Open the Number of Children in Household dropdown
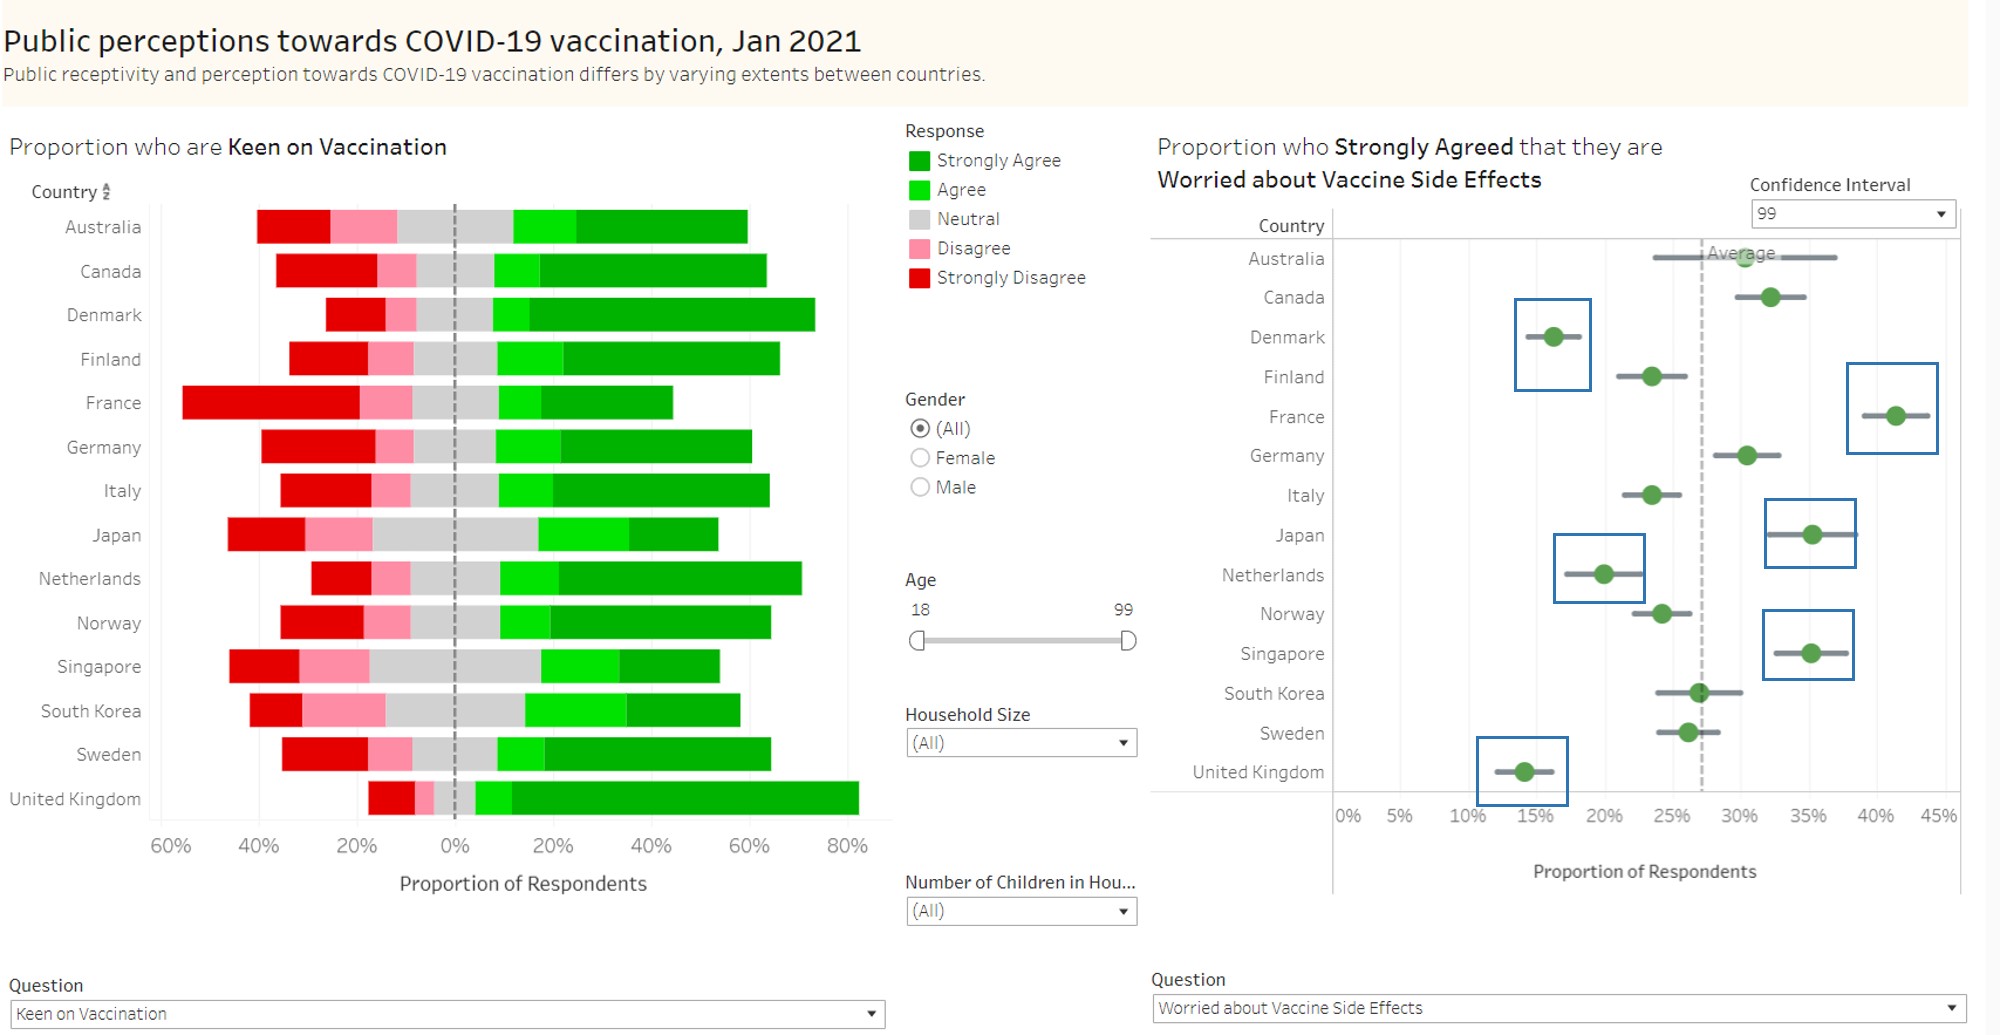This screenshot has width=2000, height=1035. [x=1124, y=911]
